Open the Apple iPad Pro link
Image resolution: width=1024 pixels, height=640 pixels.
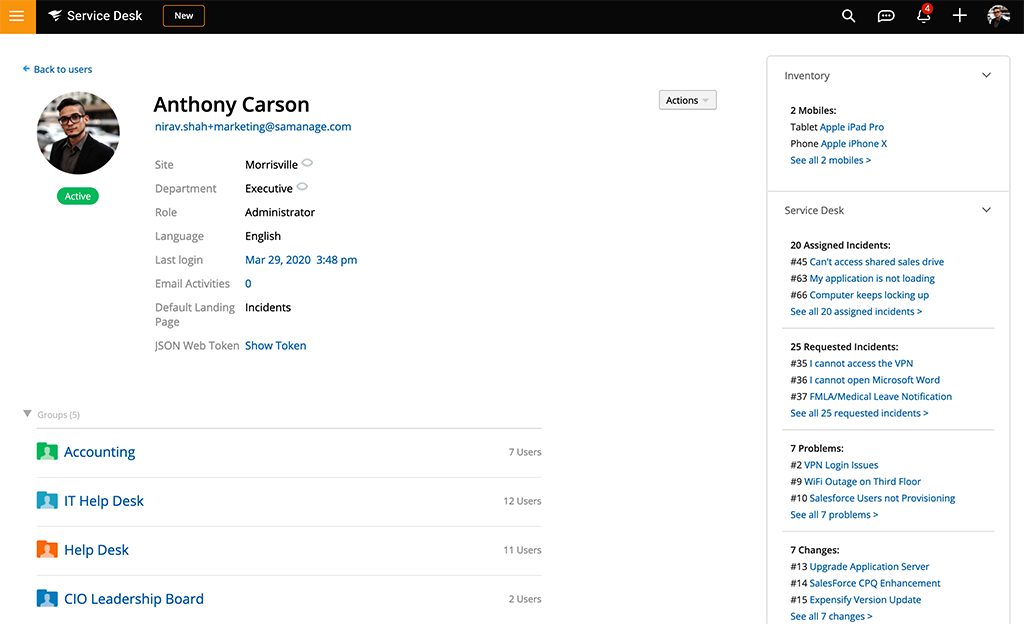tap(851, 128)
